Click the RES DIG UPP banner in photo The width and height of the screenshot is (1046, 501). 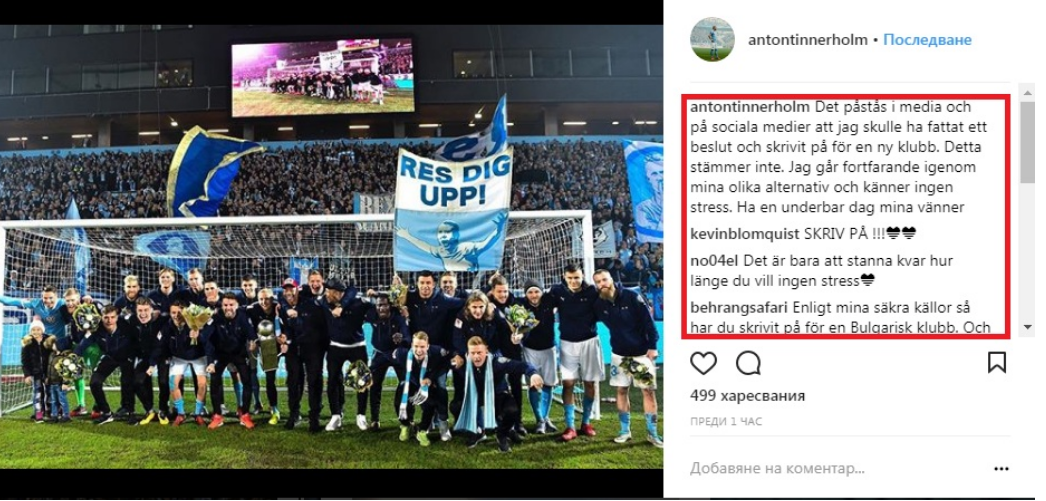pos(454,179)
